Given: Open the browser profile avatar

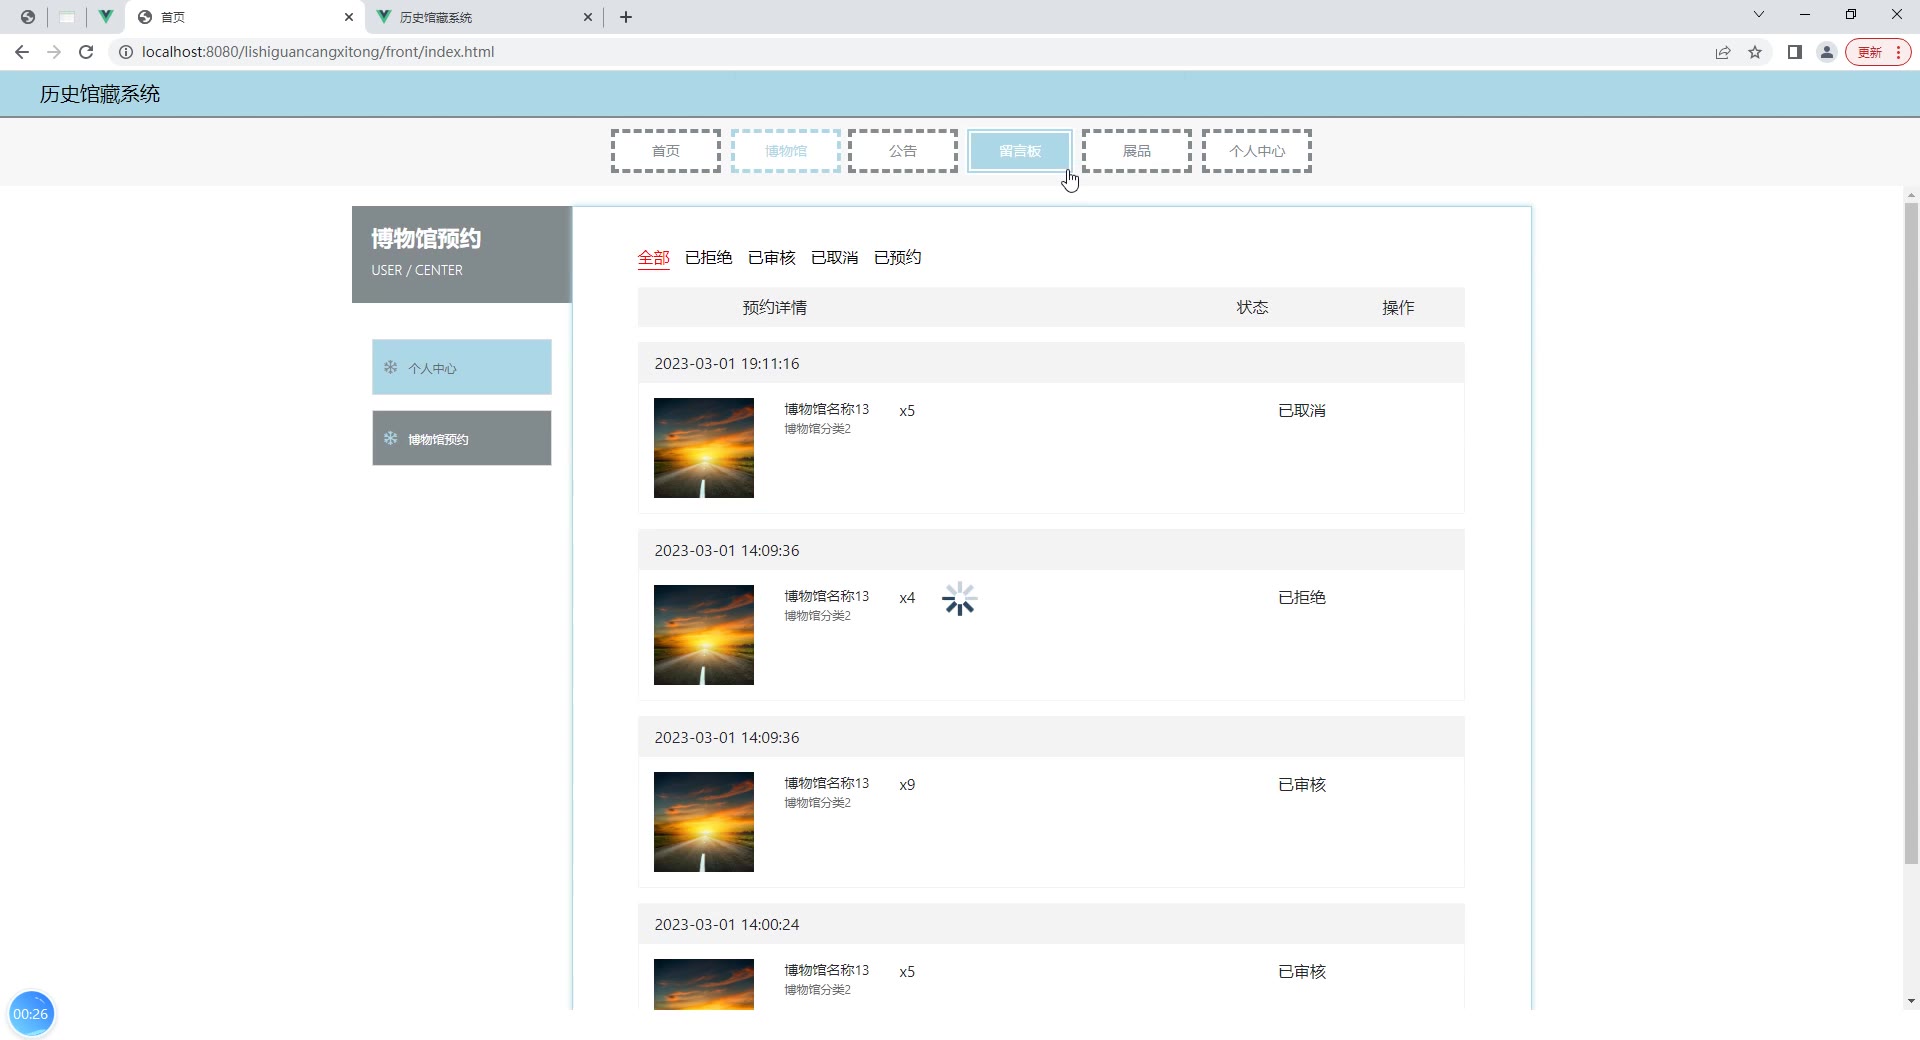Looking at the screenshot, I should tap(1827, 52).
